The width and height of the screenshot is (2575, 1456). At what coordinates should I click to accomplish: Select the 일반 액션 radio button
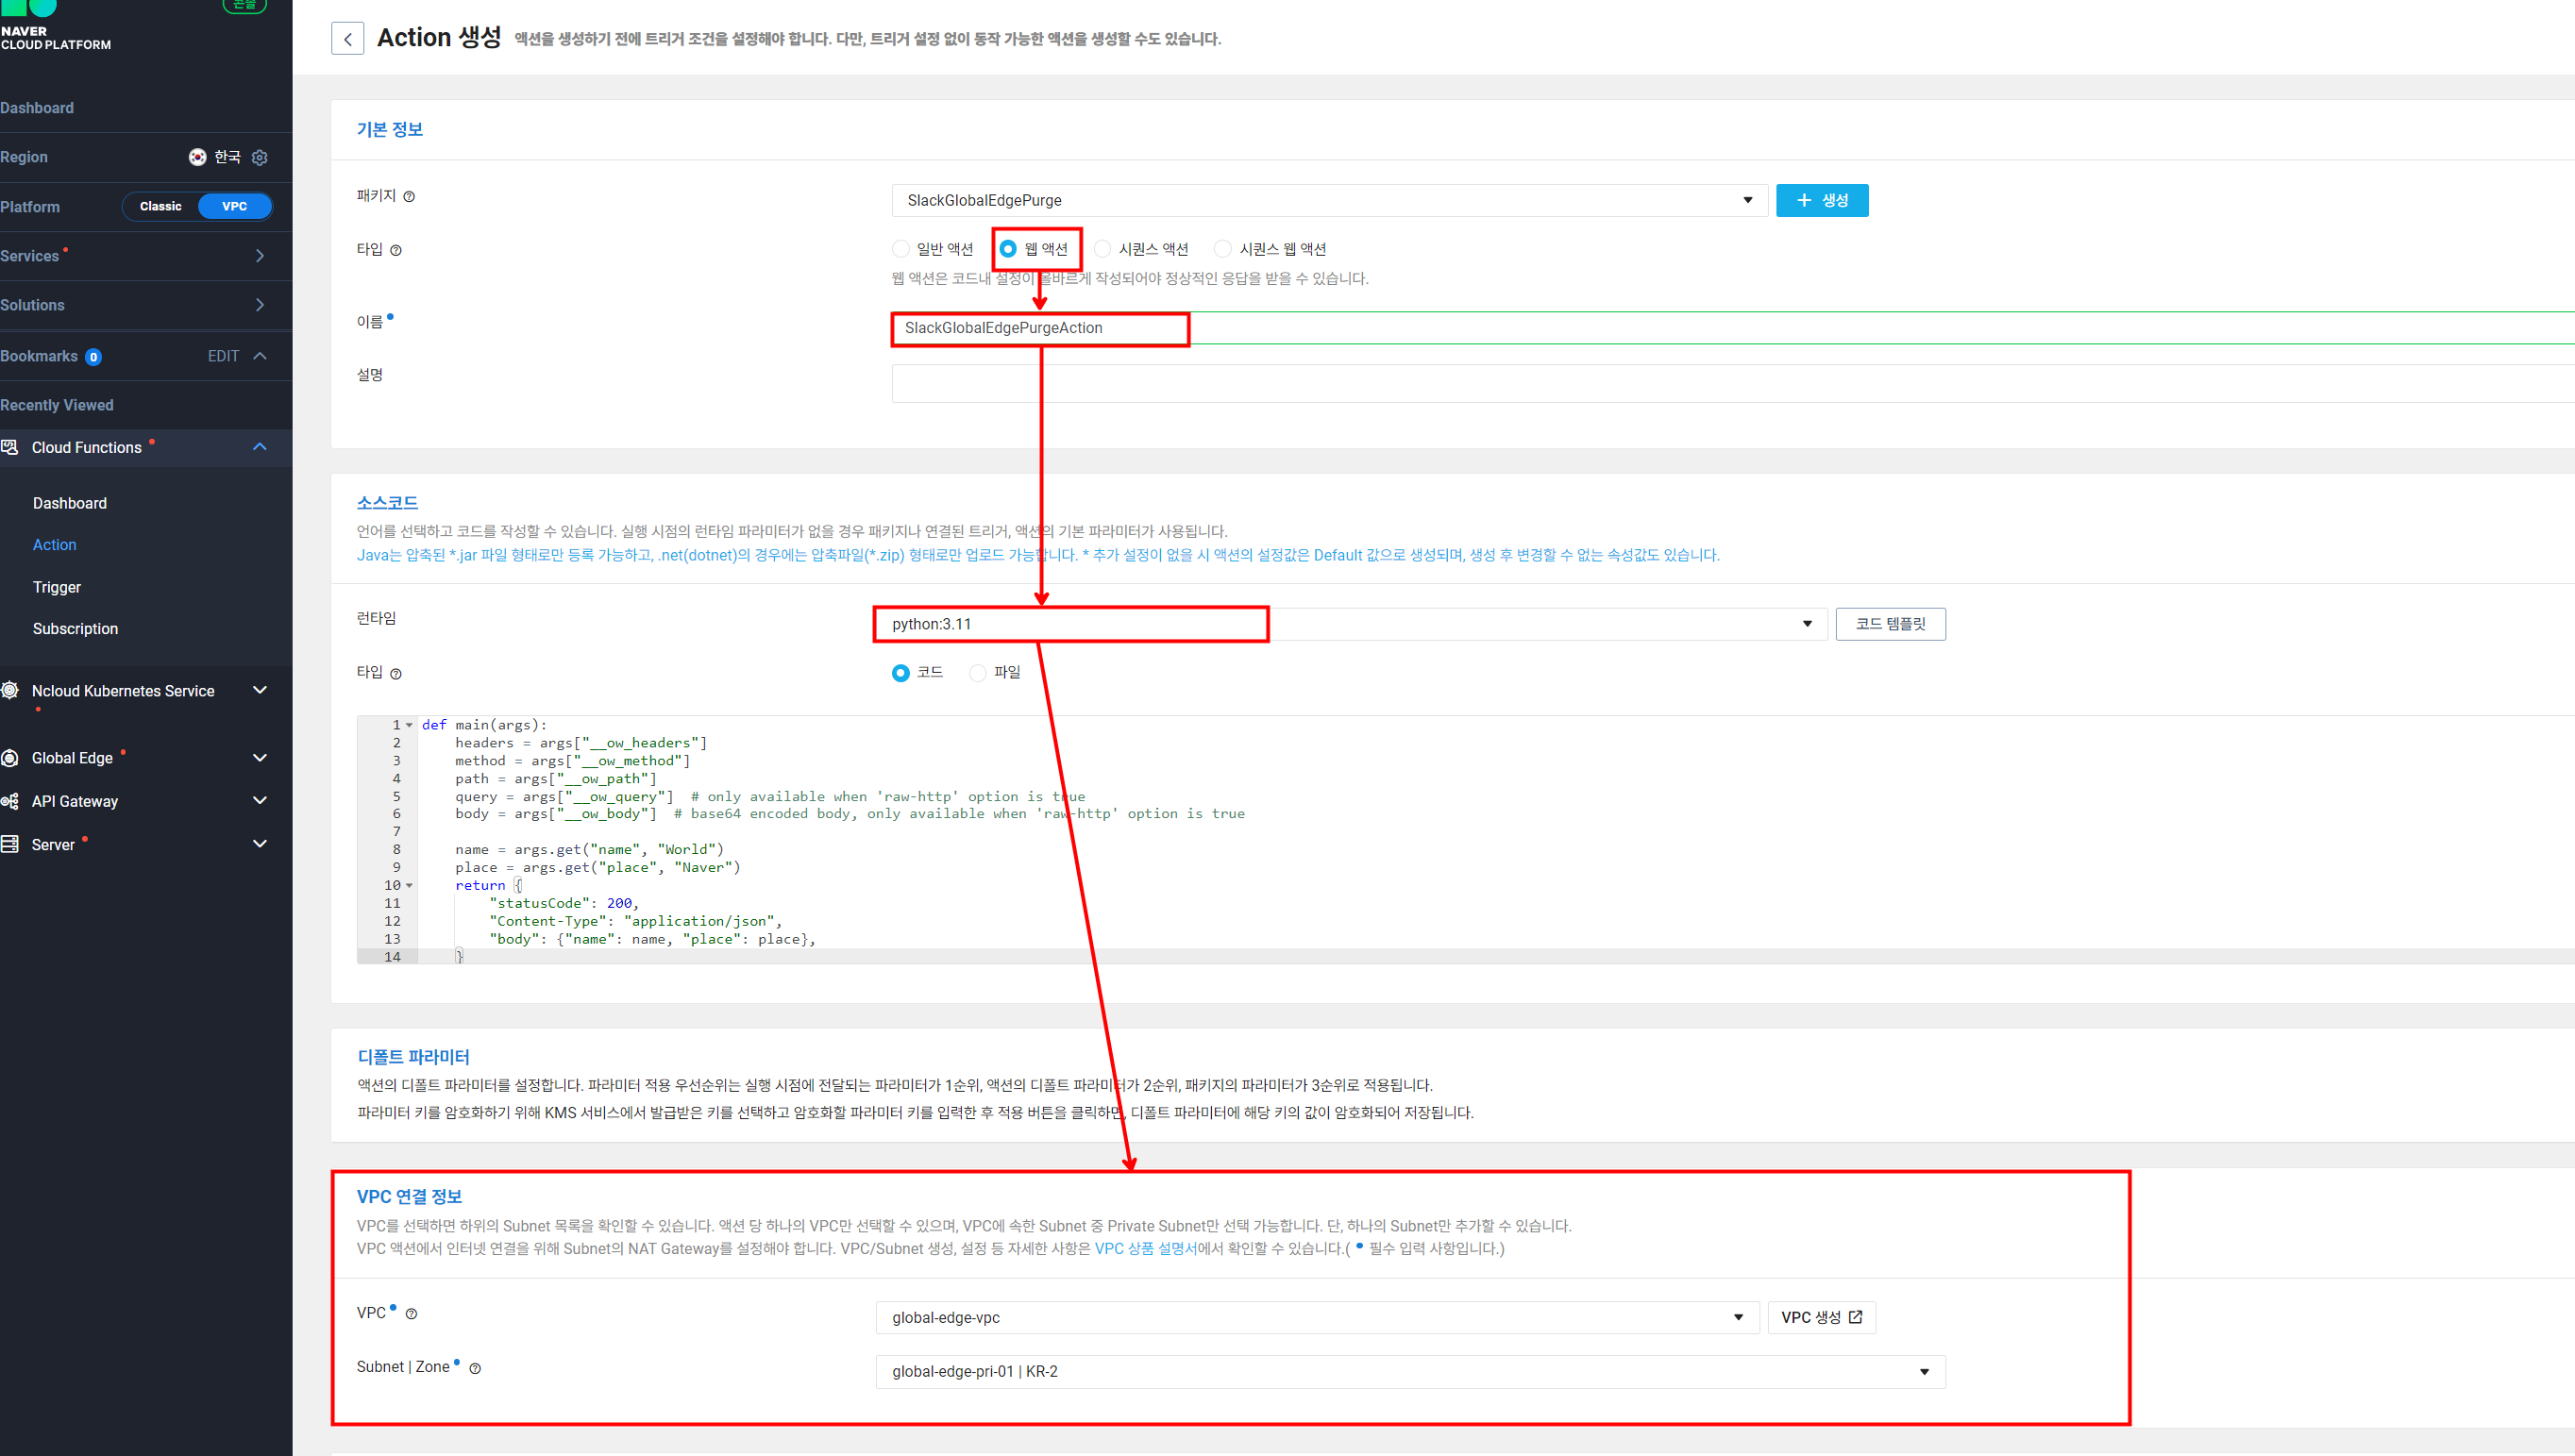(x=901, y=249)
